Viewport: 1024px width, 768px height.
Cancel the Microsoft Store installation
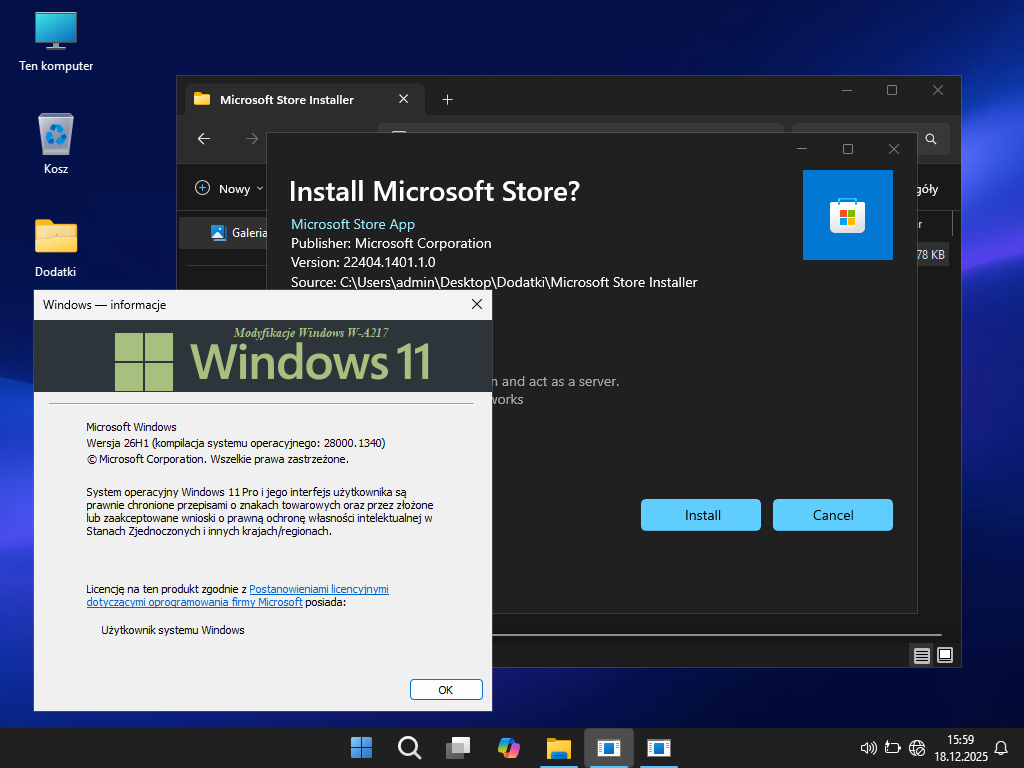tap(832, 515)
